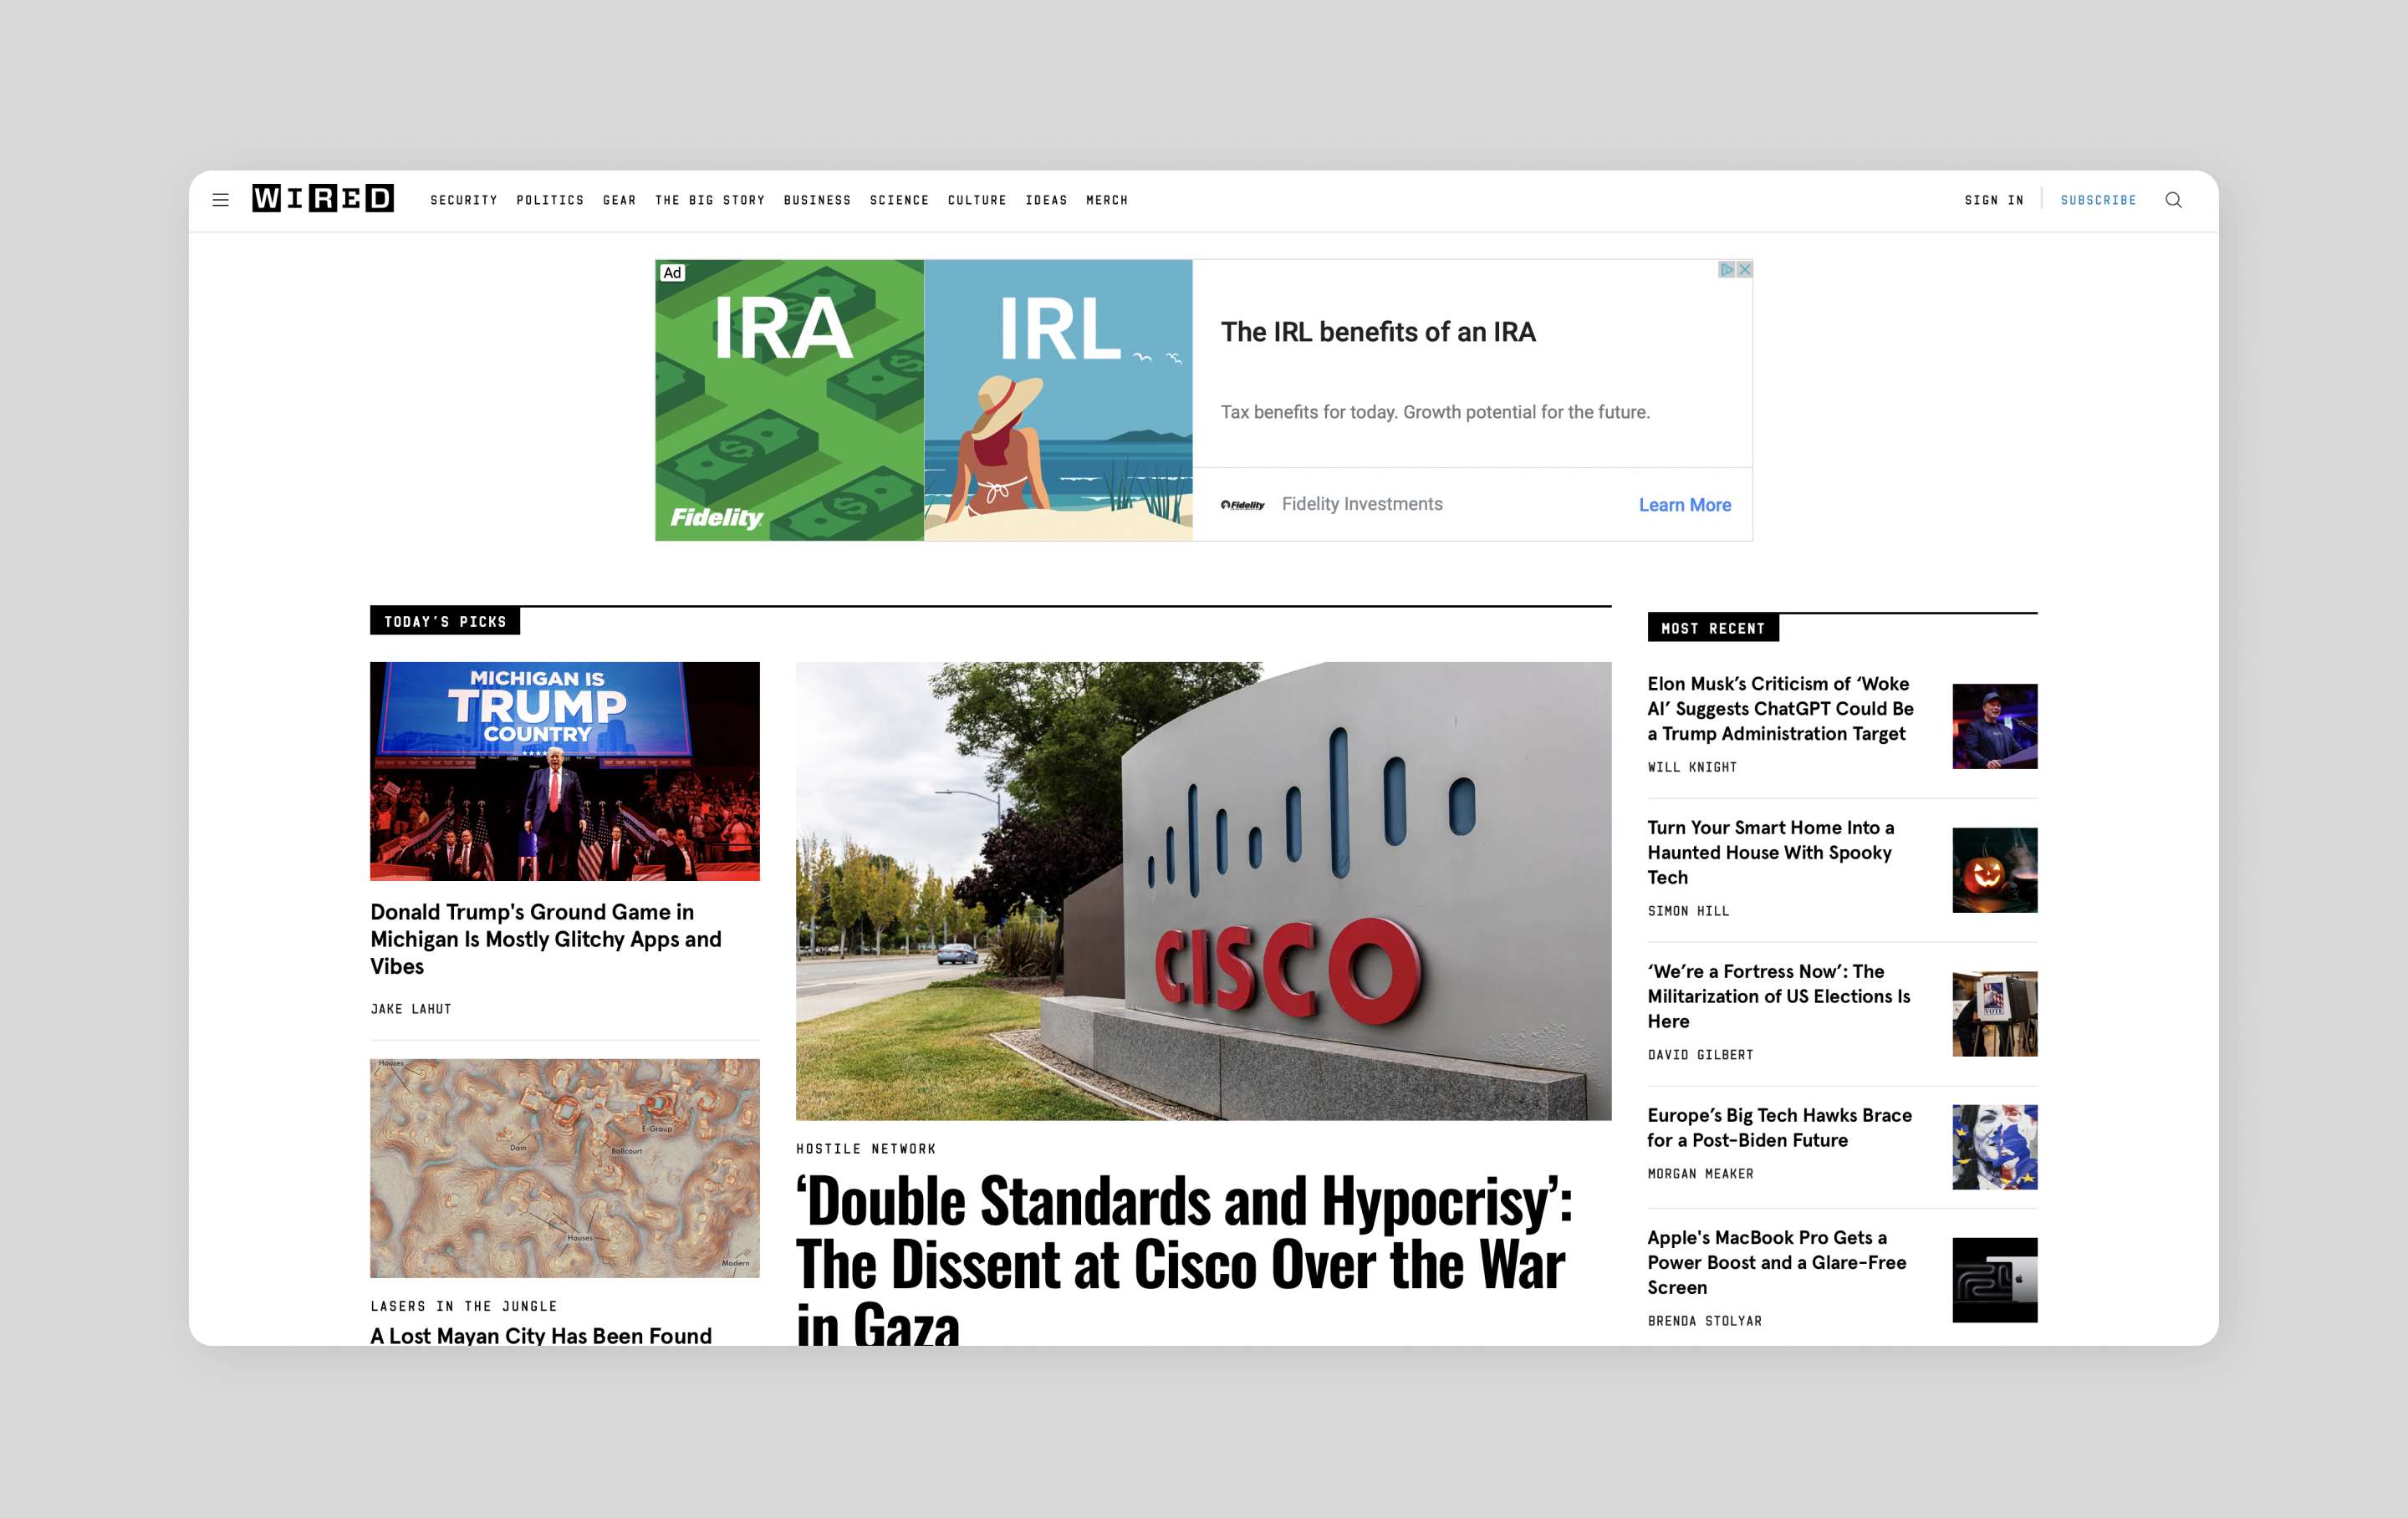Open The Big Story section
2408x1518 pixels.
click(710, 200)
